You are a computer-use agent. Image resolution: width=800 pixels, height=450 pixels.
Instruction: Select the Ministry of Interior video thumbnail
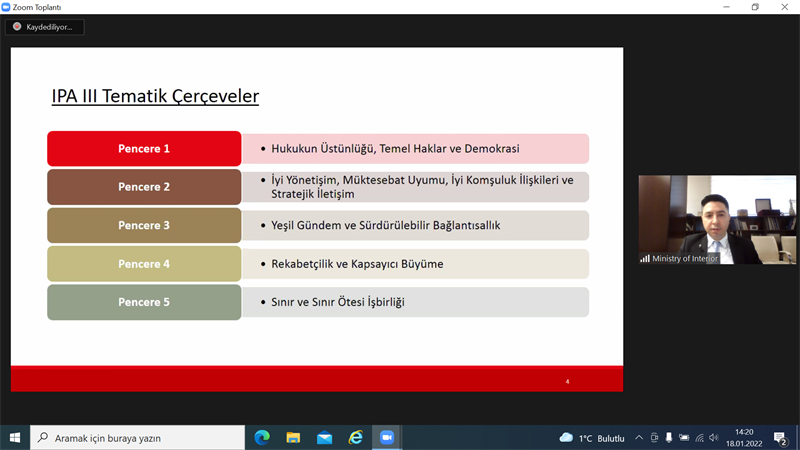[x=717, y=219]
